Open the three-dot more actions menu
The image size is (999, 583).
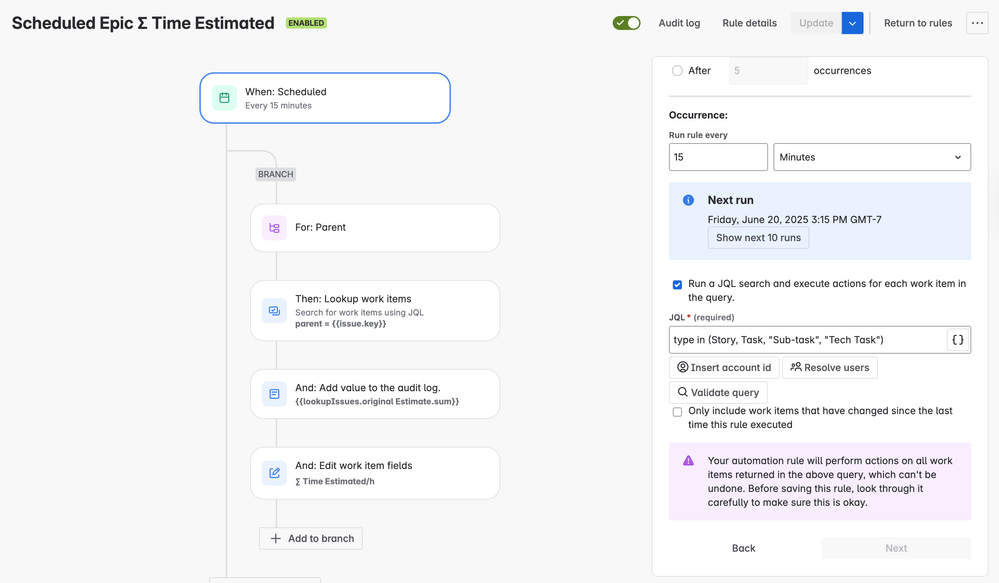[x=977, y=23]
